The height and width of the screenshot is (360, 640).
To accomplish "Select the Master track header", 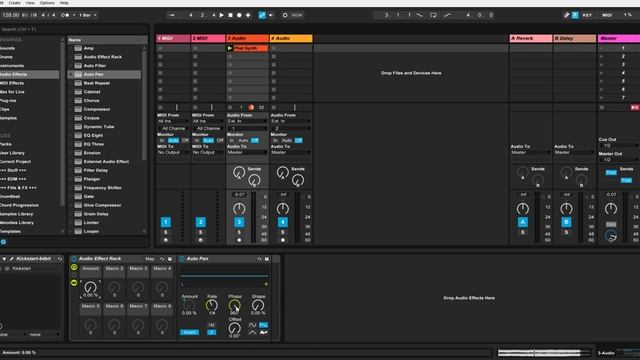I will 619,38.
